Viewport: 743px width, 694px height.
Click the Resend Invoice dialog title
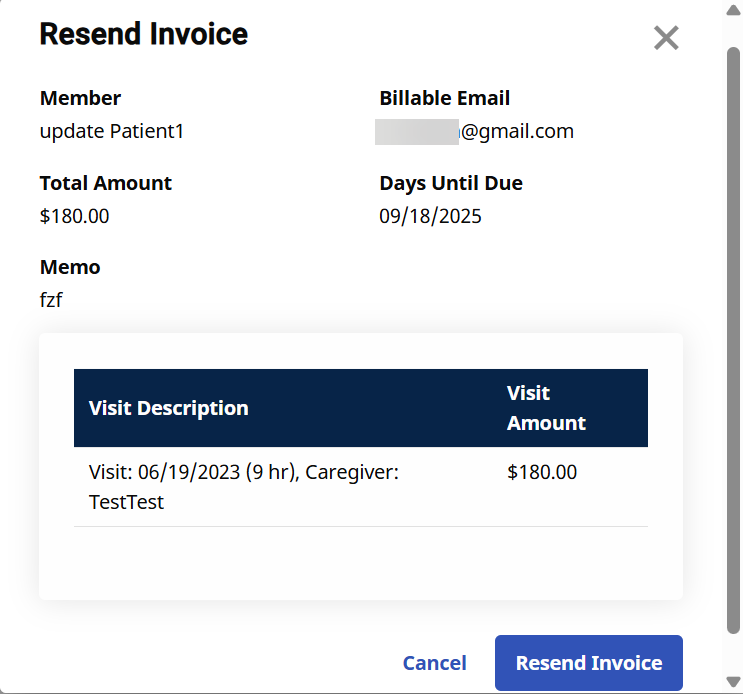[x=143, y=34]
